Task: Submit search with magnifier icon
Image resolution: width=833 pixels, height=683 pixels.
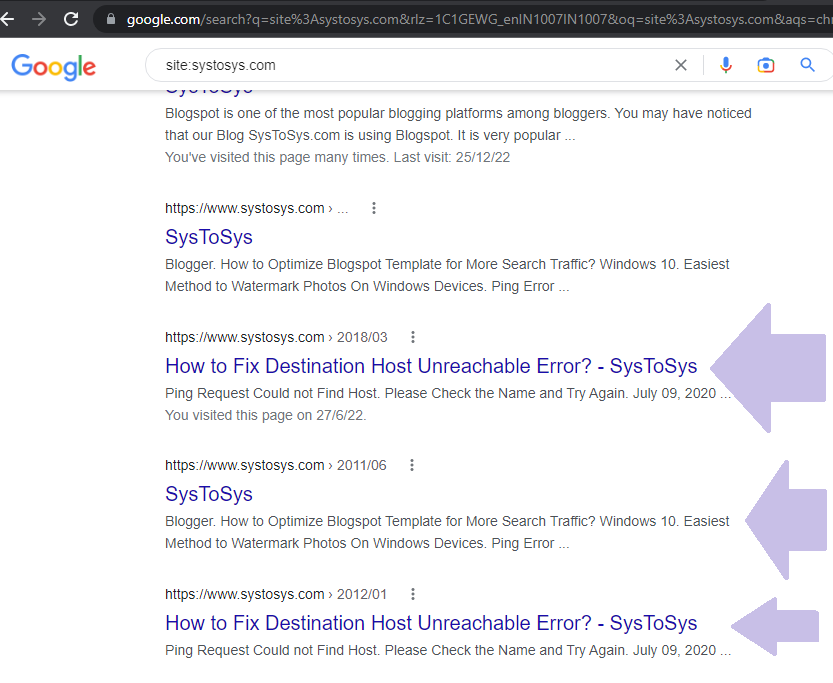Action: (x=808, y=65)
